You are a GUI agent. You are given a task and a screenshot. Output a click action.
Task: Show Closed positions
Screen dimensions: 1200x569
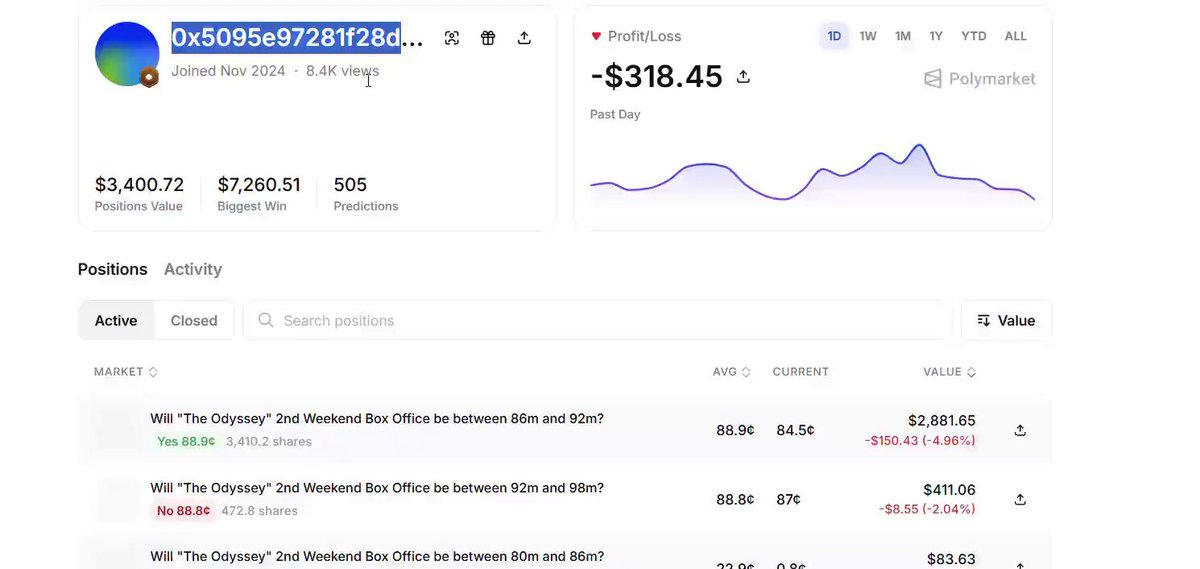click(x=194, y=321)
